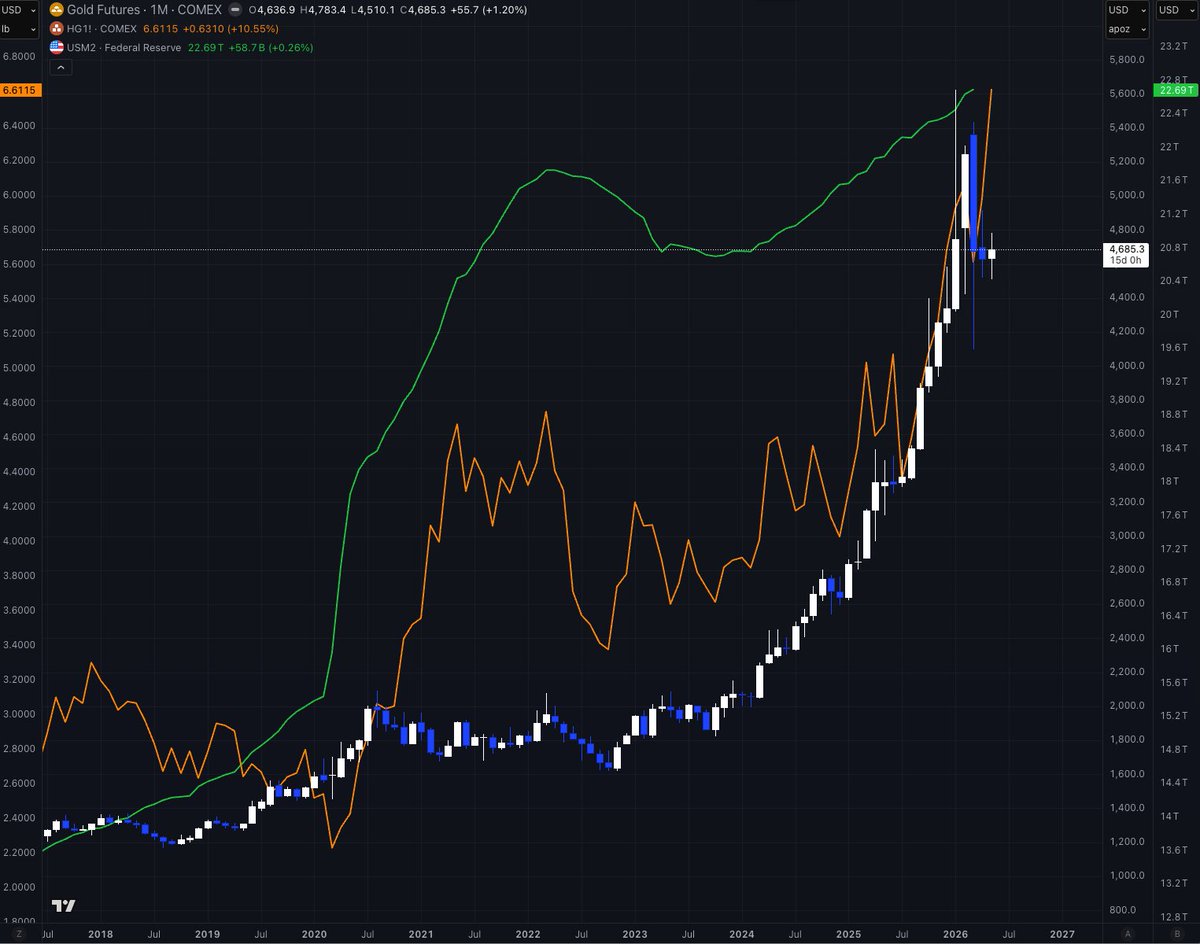The width and height of the screenshot is (1200, 944).
Task: Open the gold axis USD currency dropdown
Action: pyautogui.click(x=1125, y=9)
